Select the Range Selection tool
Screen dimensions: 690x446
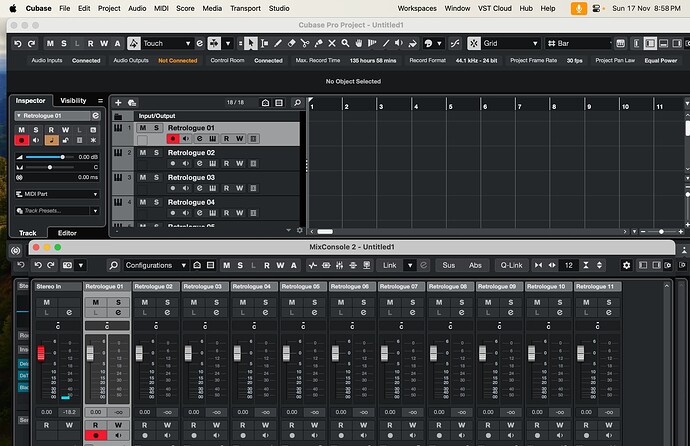coord(264,43)
